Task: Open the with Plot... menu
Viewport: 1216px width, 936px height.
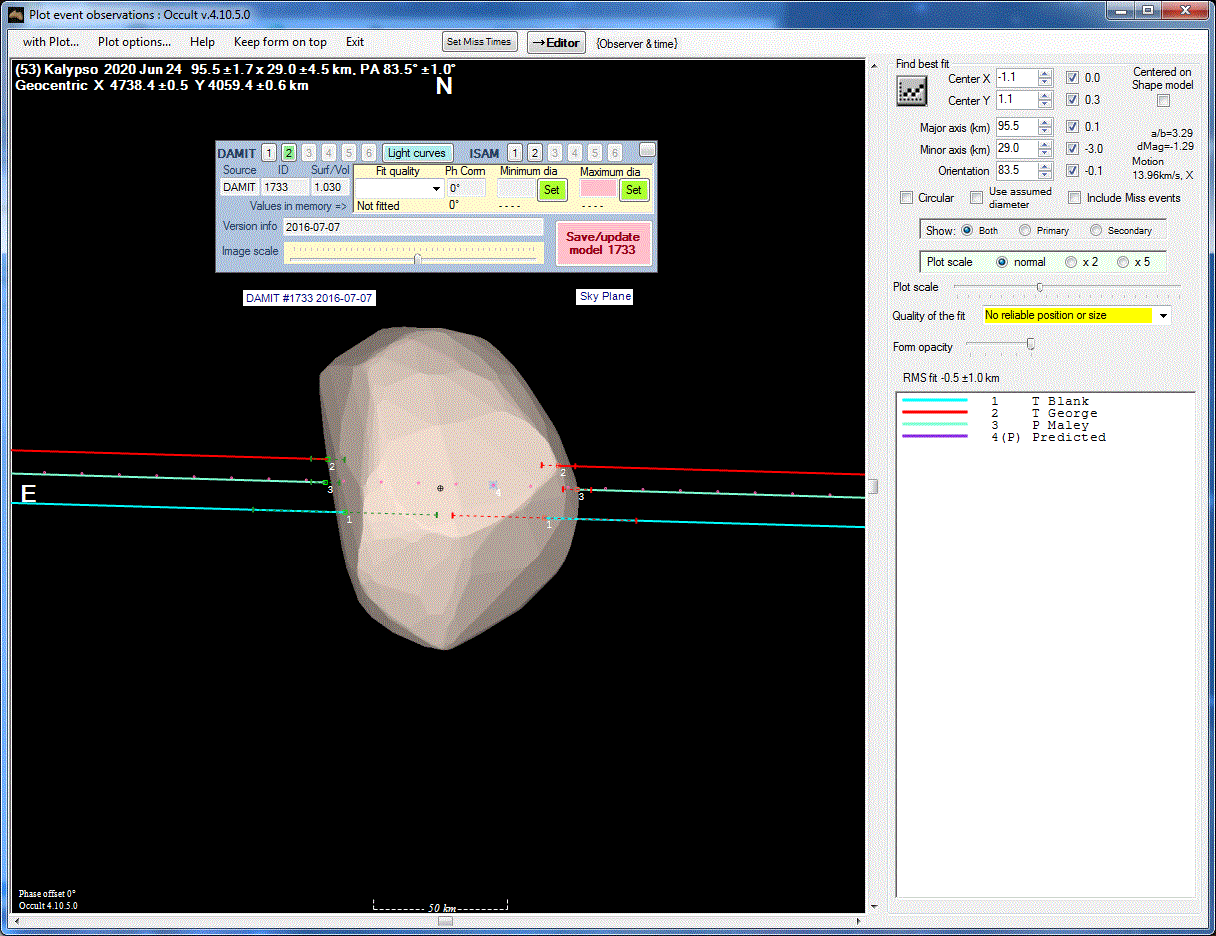Action: point(51,42)
